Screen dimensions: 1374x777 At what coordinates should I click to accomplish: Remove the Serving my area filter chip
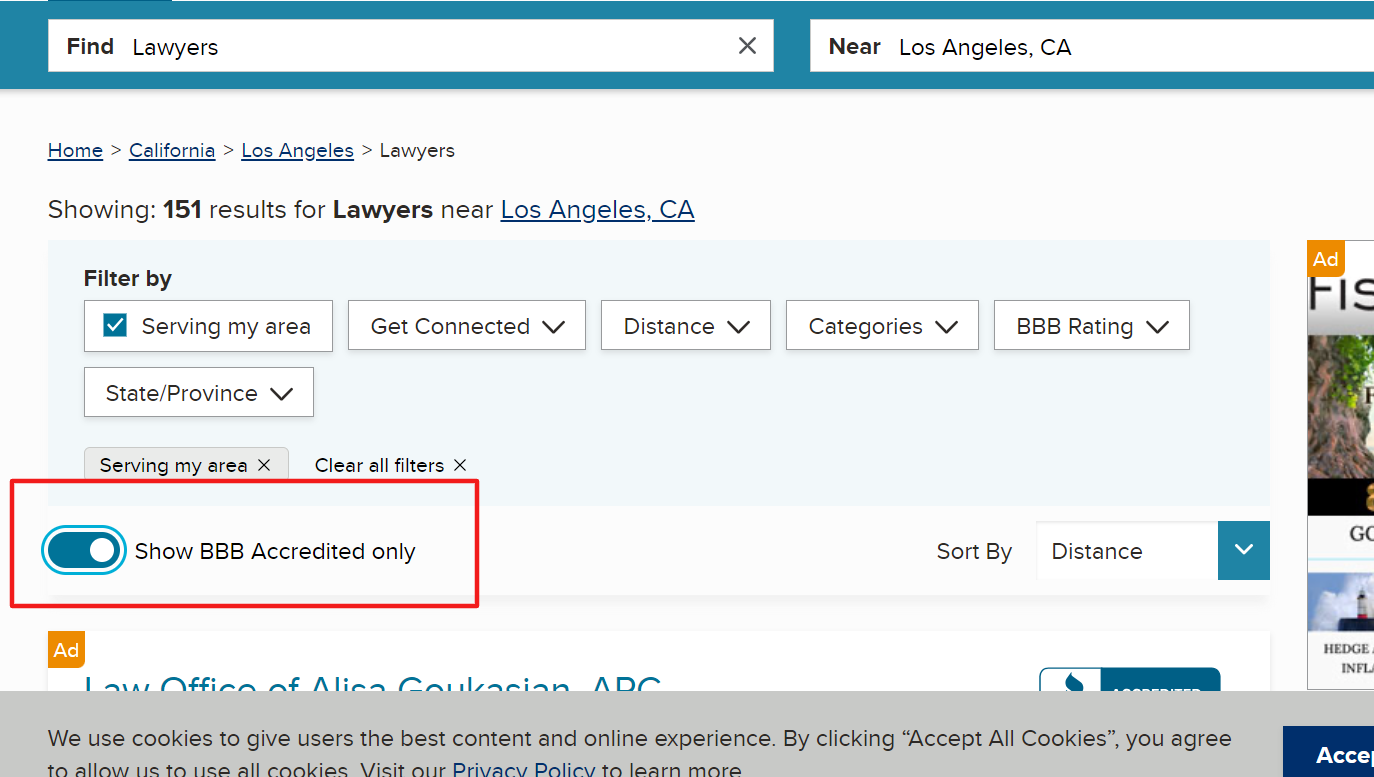[264, 465]
